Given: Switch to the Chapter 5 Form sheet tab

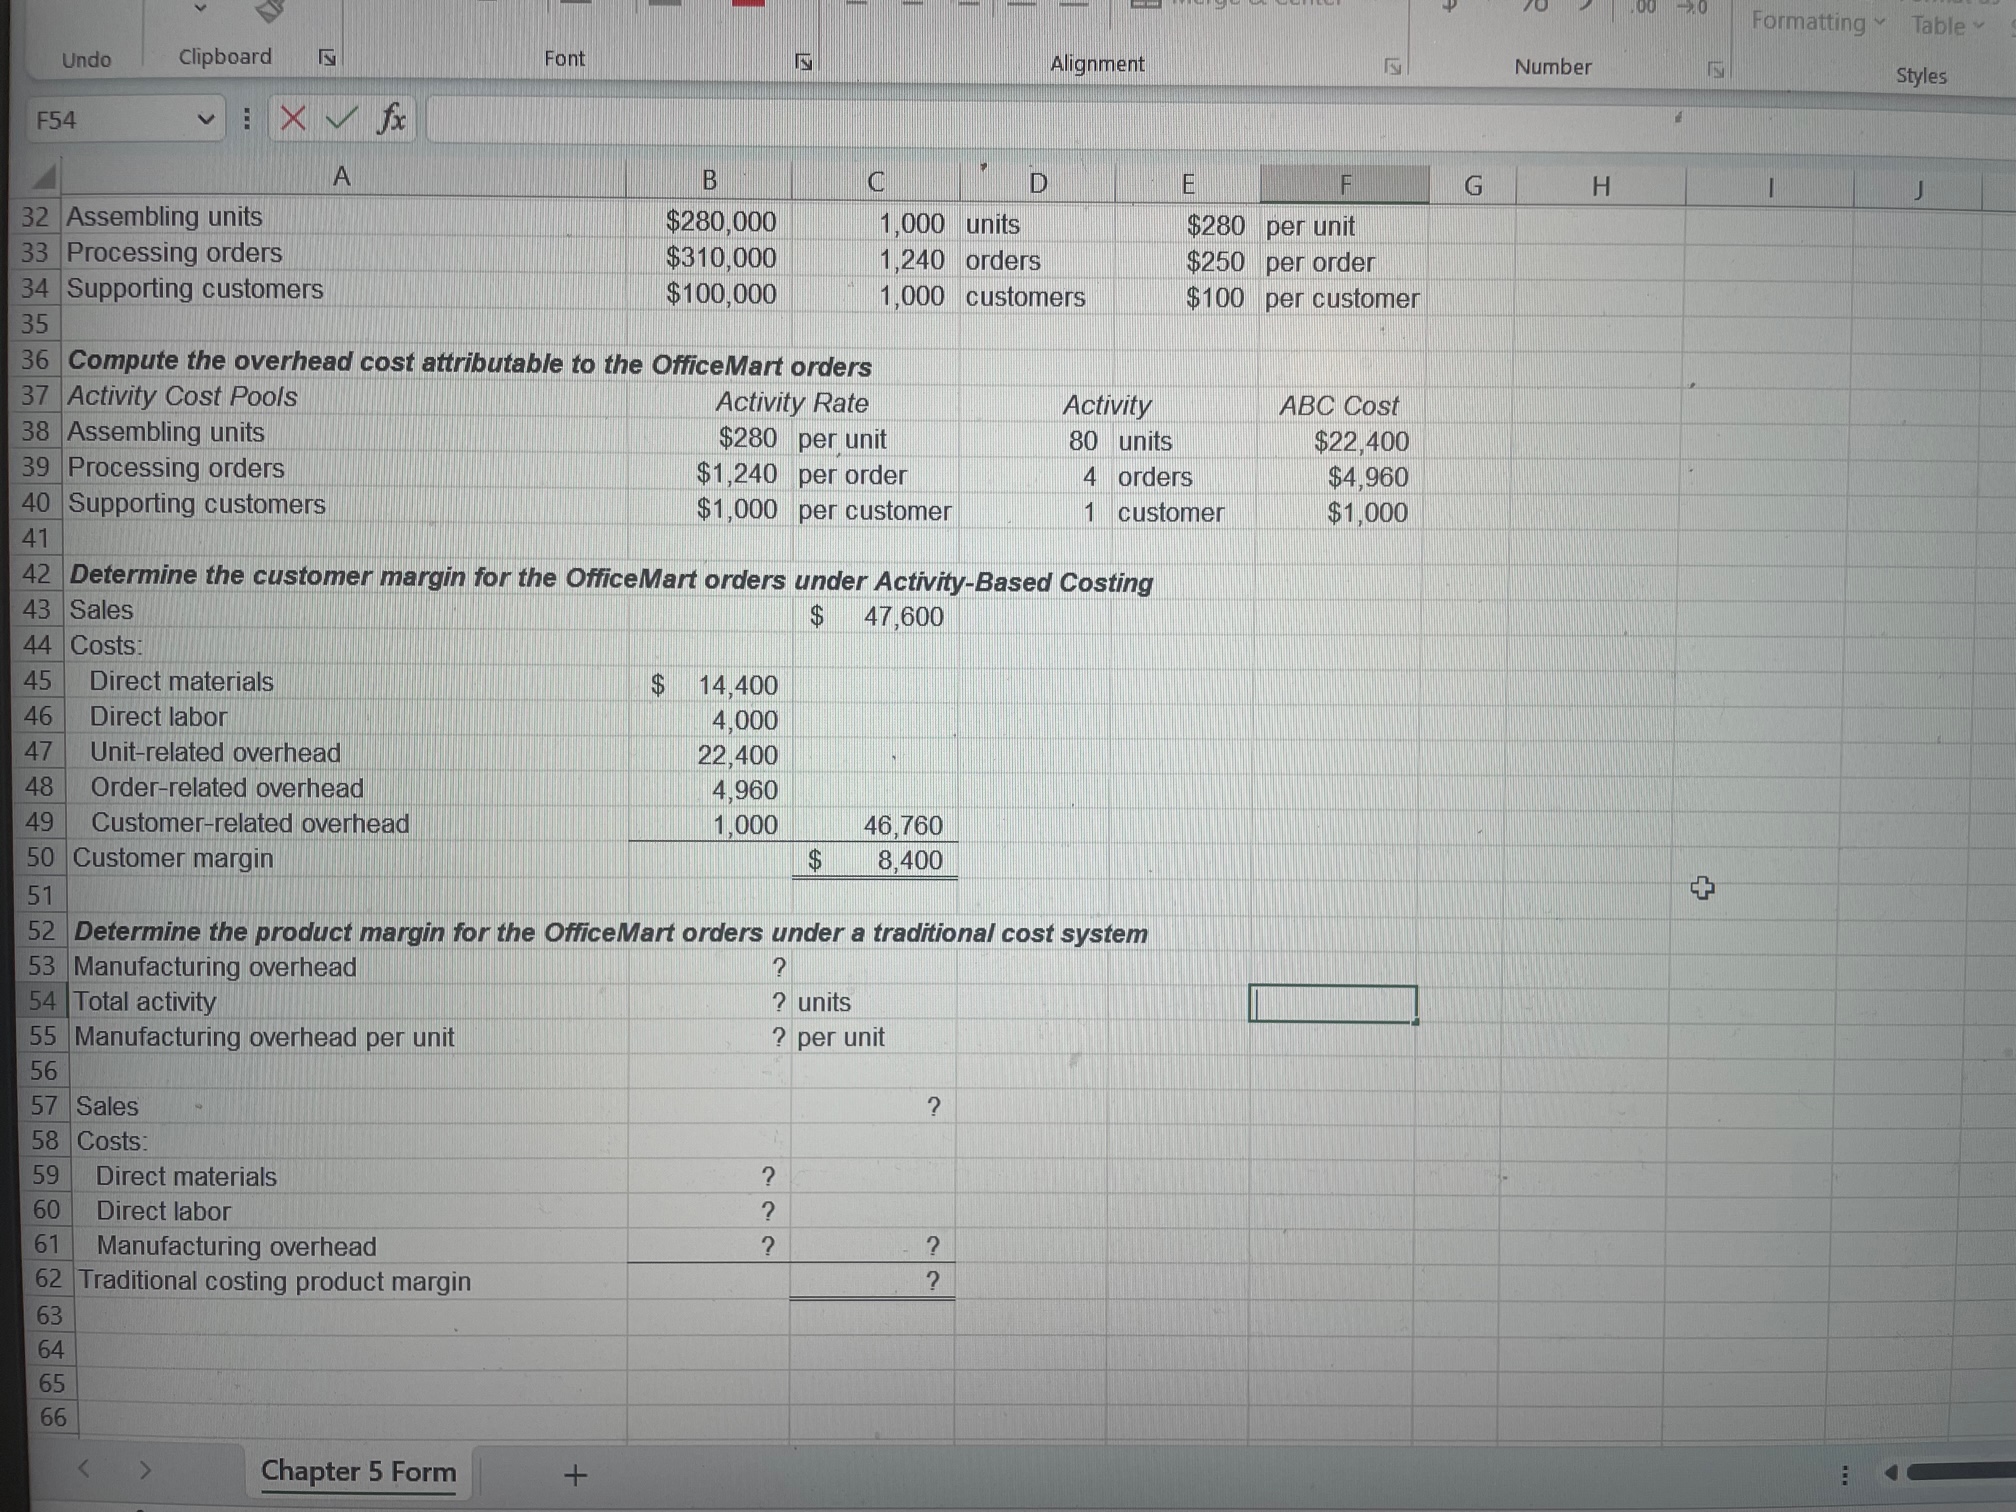Looking at the screenshot, I should click(x=357, y=1472).
